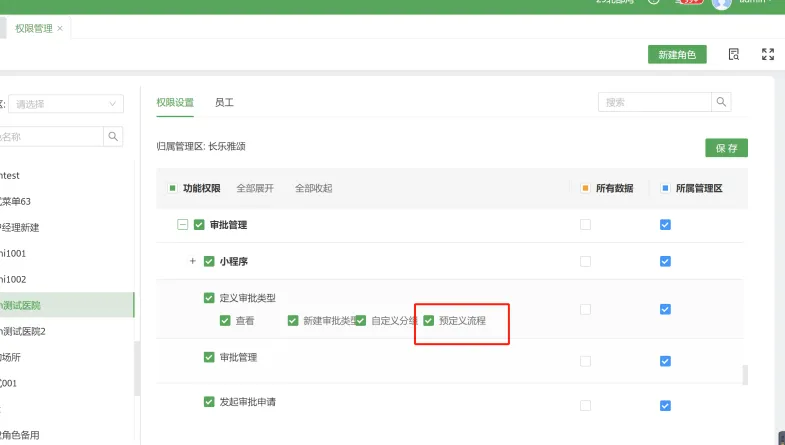Collapse the 审批管理 tree node
The width and height of the screenshot is (785, 445).
point(183,225)
